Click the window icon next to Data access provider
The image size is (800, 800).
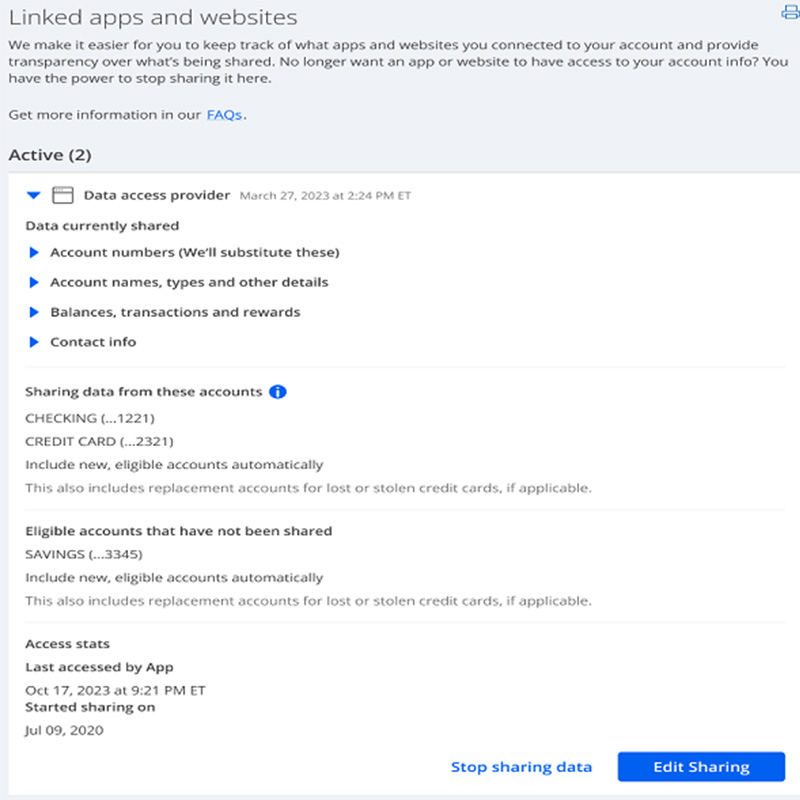[63, 195]
